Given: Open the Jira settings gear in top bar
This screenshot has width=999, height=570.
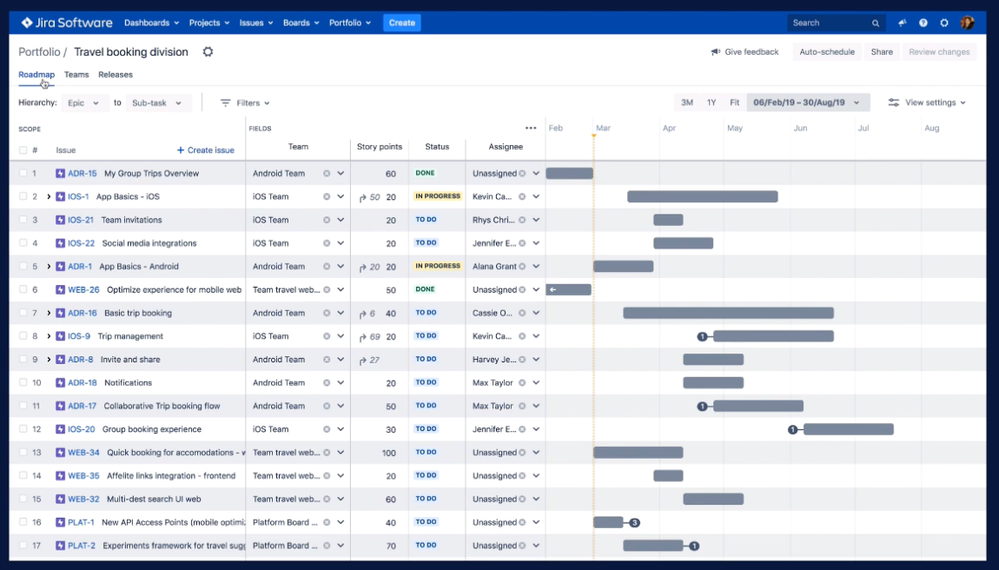Looking at the screenshot, I should (944, 23).
